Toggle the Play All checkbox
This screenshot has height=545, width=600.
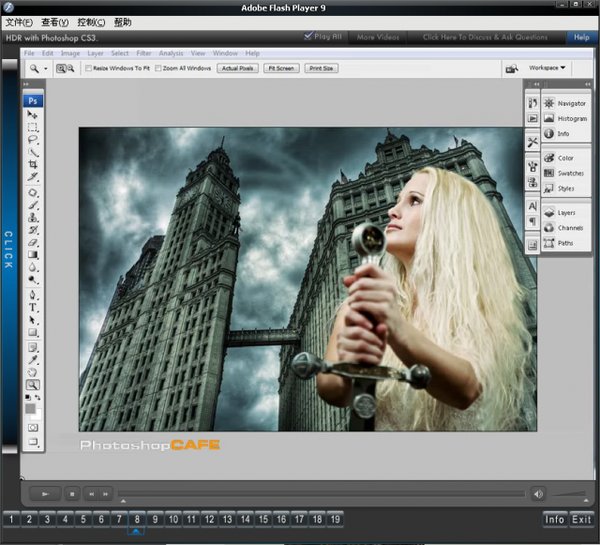[x=308, y=36]
